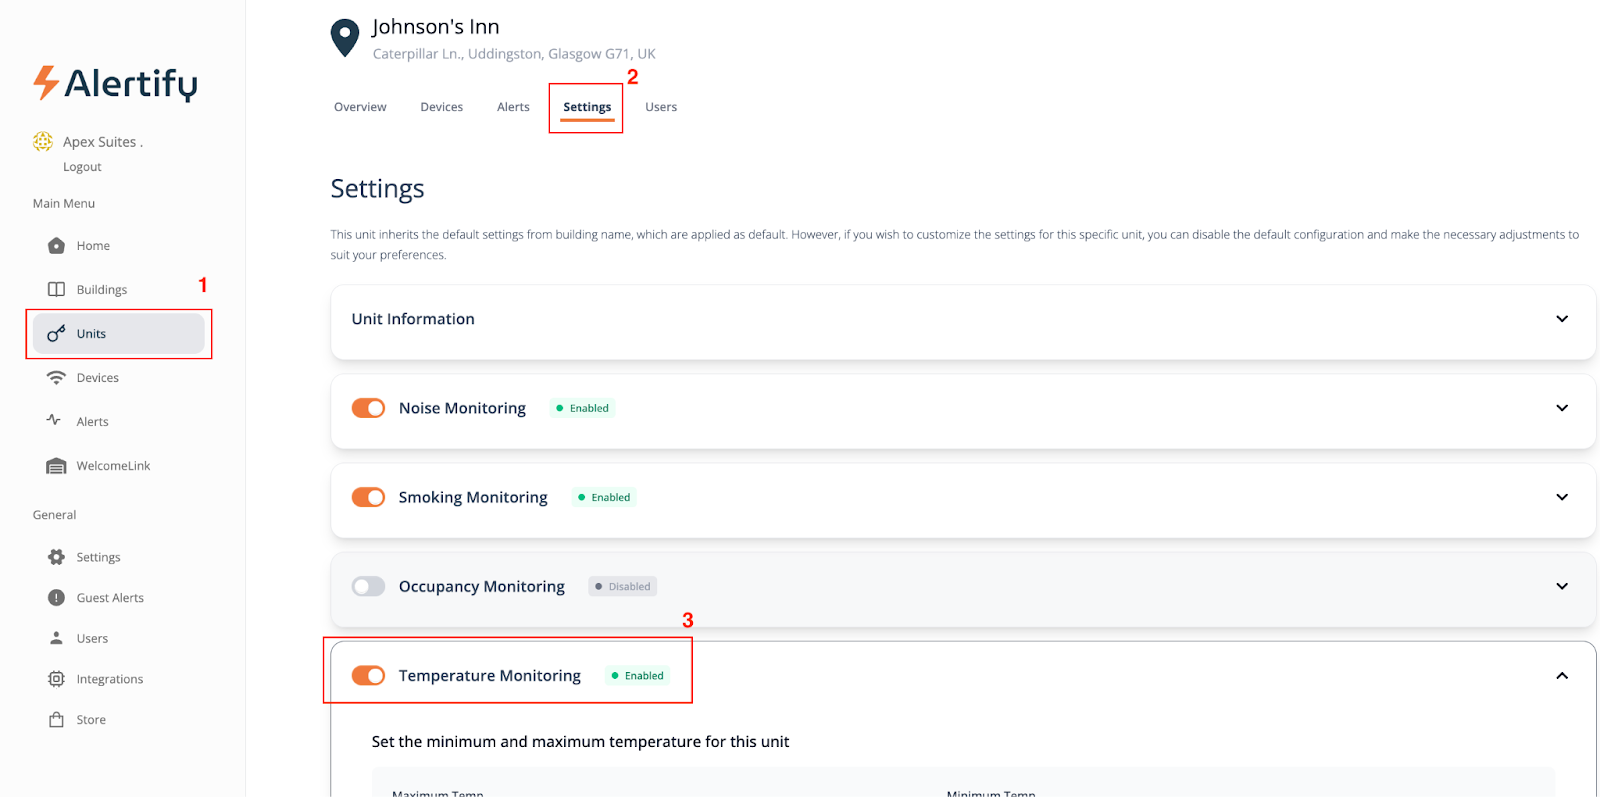
Task: Click the Devices wifi icon
Action: pos(57,378)
